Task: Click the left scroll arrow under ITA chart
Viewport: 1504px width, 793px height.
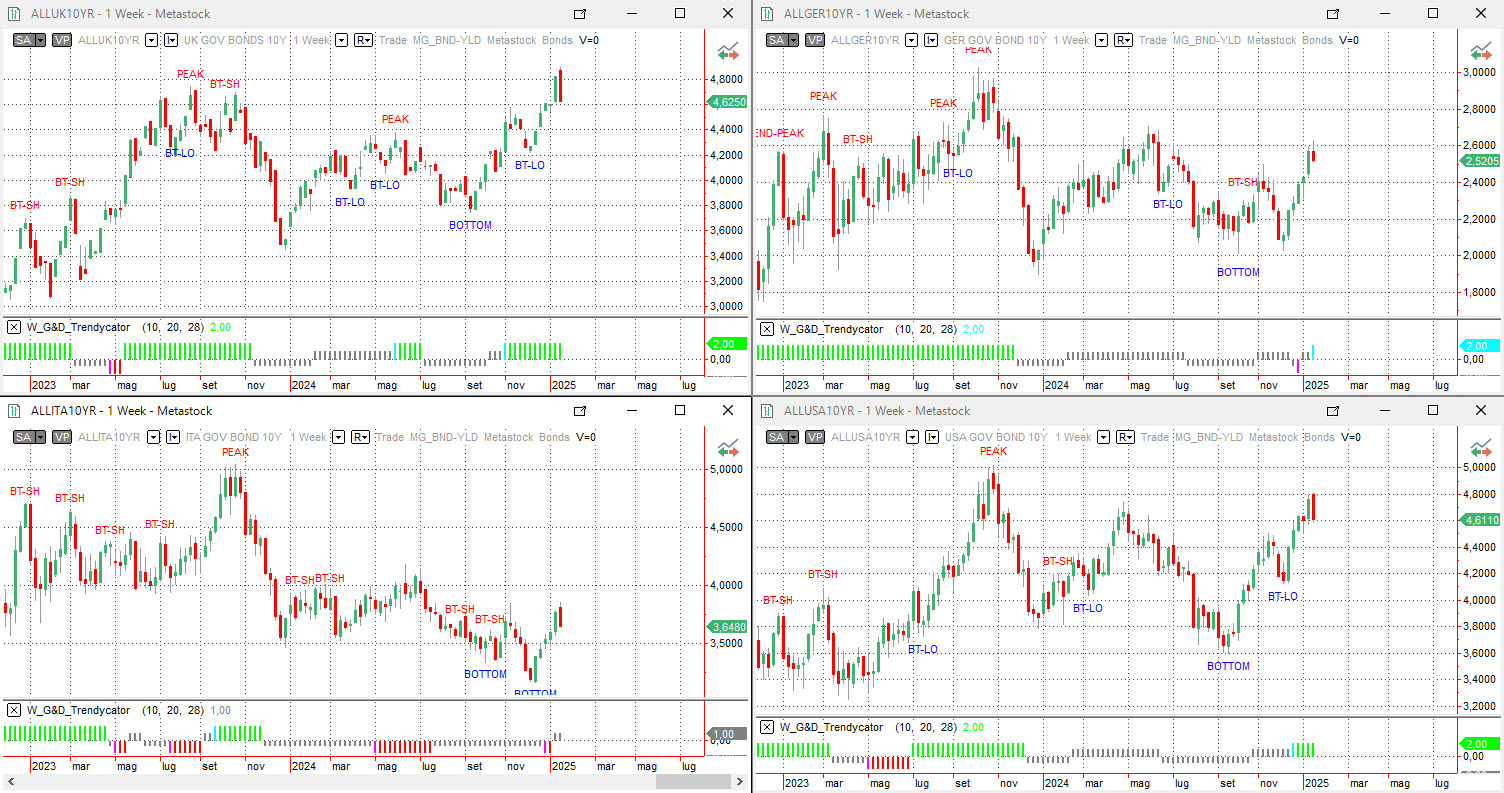Action: click(11, 781)
